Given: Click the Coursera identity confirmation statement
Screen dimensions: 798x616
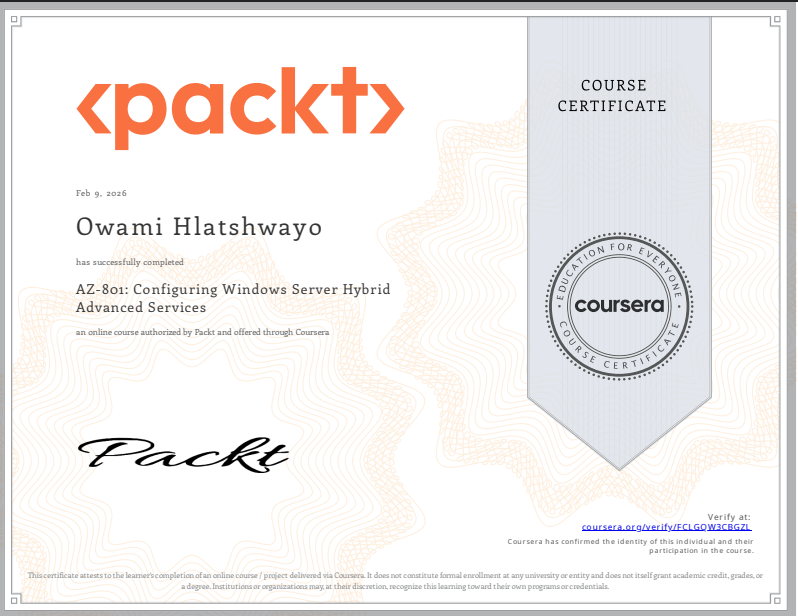Looking at the screenshot, I should pyautogui.click(x=631, y=546).
